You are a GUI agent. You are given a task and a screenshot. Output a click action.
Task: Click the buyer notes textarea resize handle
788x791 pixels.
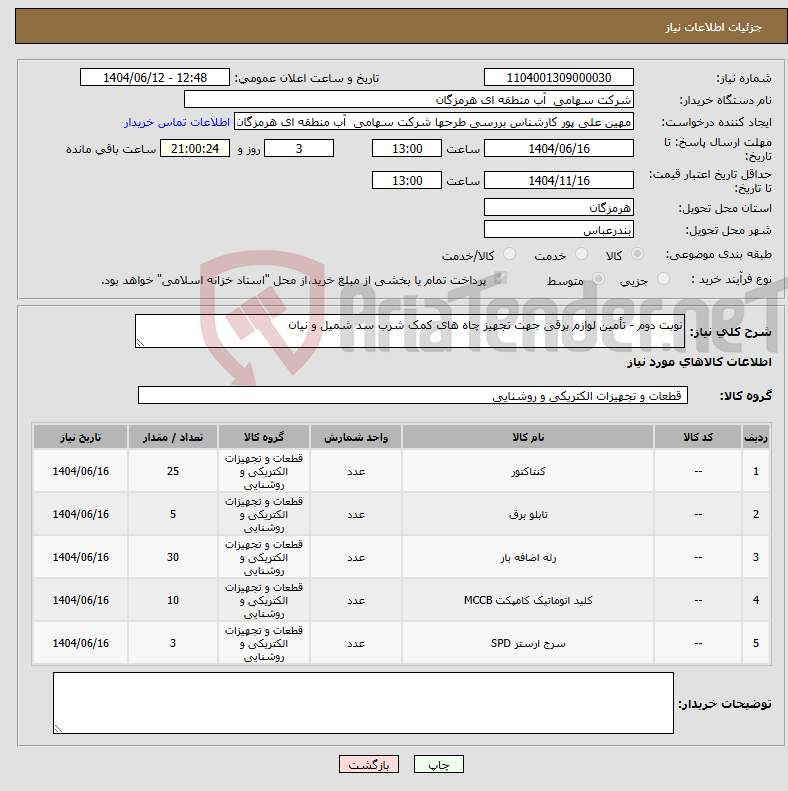click(x=58, y=729)
